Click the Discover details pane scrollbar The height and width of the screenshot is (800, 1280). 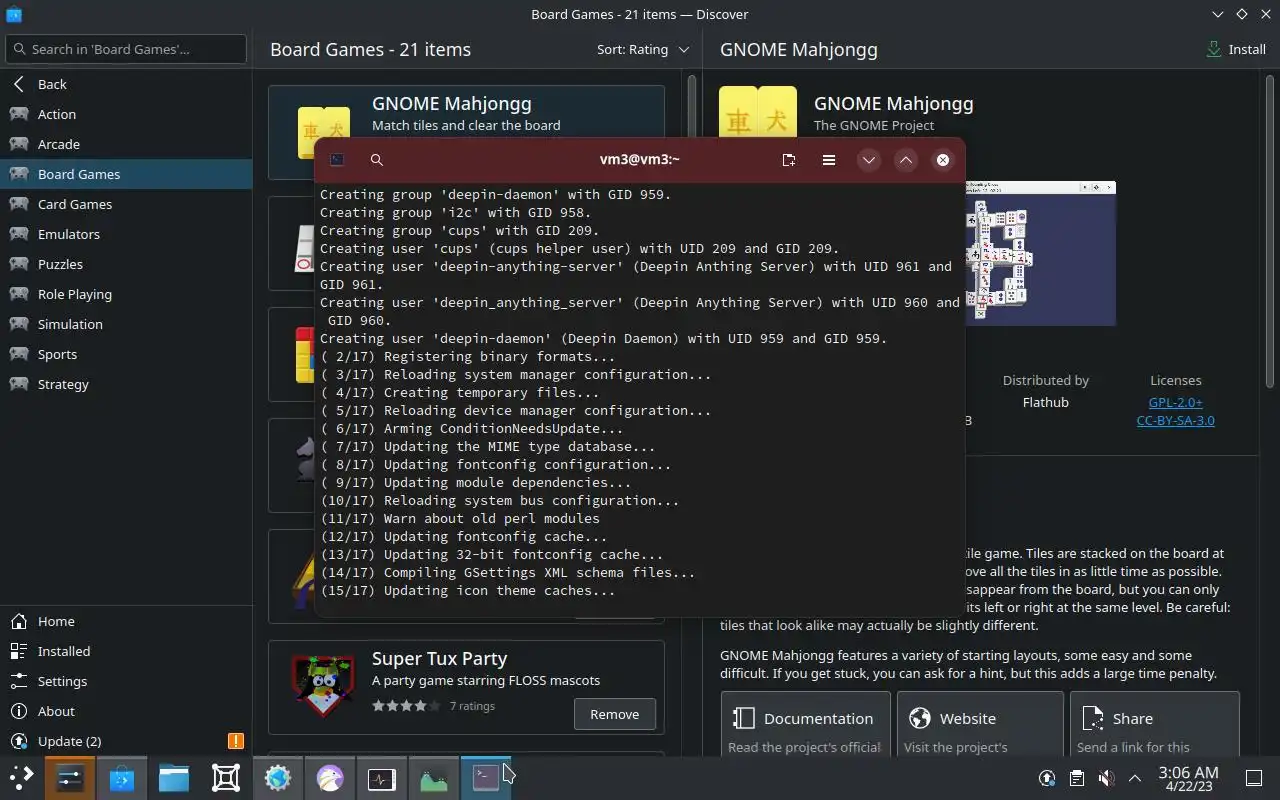tap(1270, 230)
